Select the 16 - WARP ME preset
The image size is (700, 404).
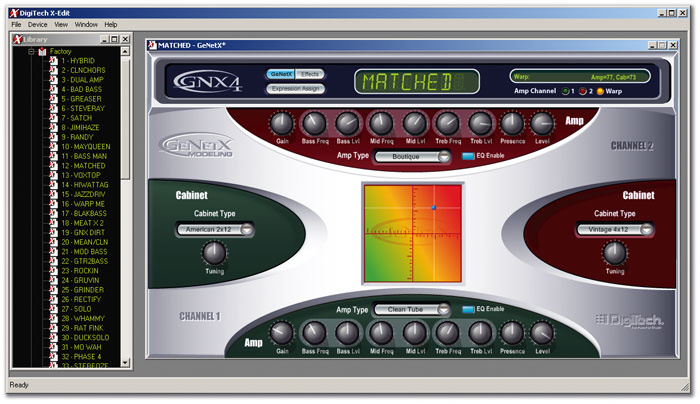click(x=83, y=204)
